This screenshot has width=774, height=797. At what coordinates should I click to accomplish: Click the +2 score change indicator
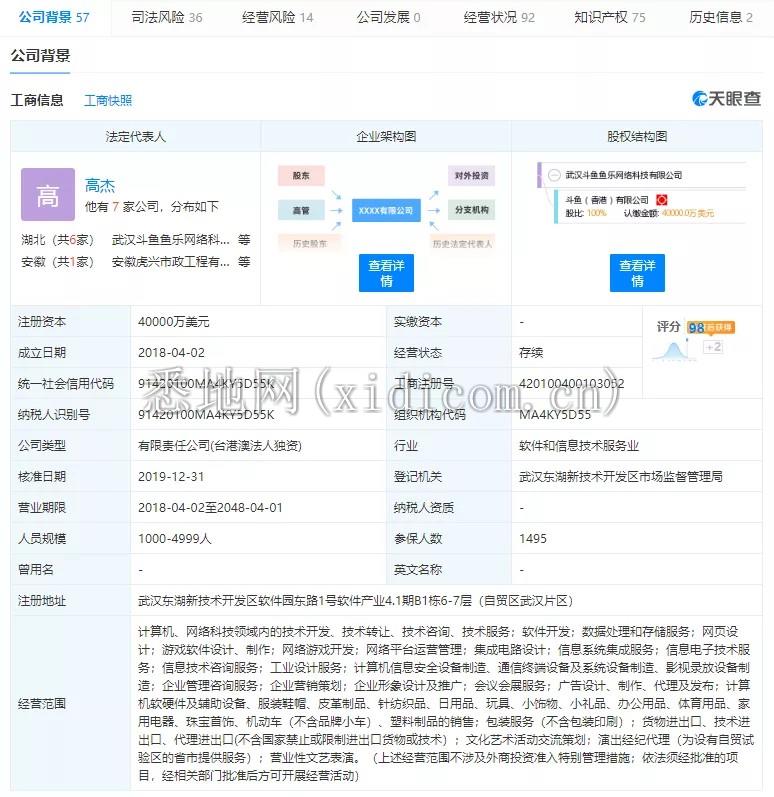tap(713, 347)
